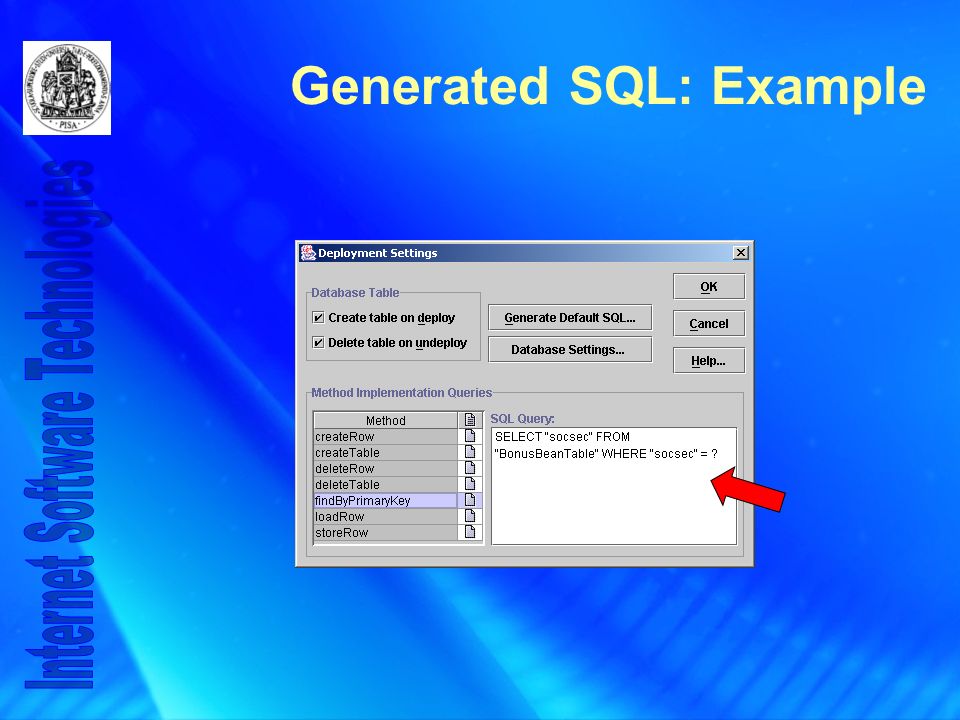Close the Deployment Settings window
The width and height of the screenshot is (960, 720).
click(741, 253)
